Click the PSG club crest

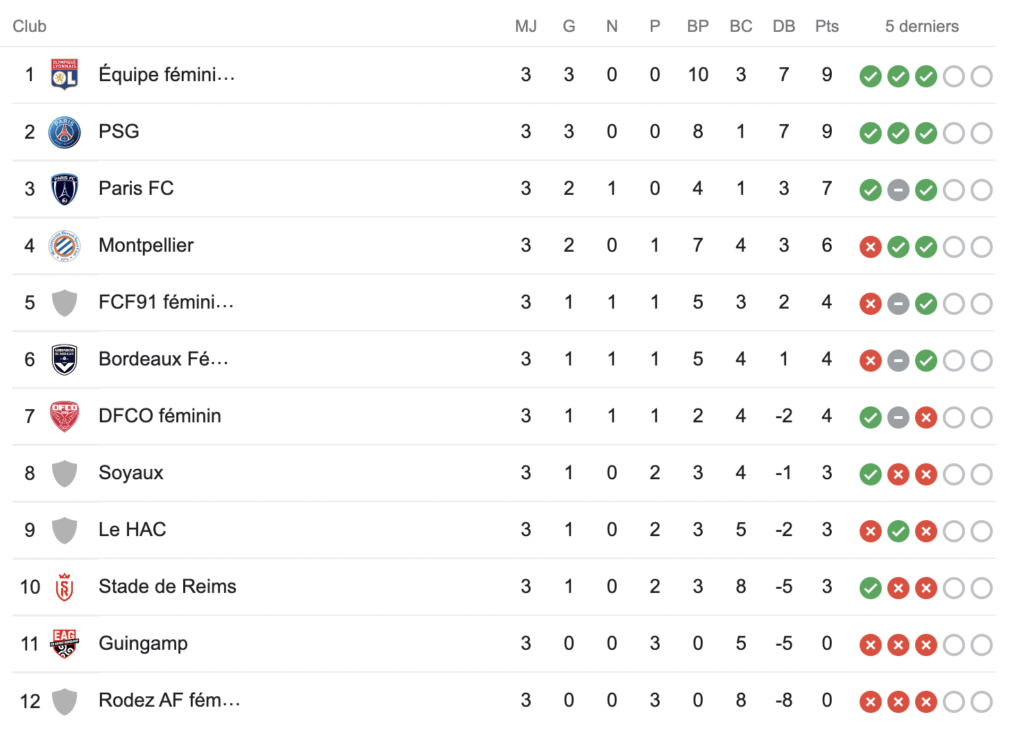click(x=65, y=132)
